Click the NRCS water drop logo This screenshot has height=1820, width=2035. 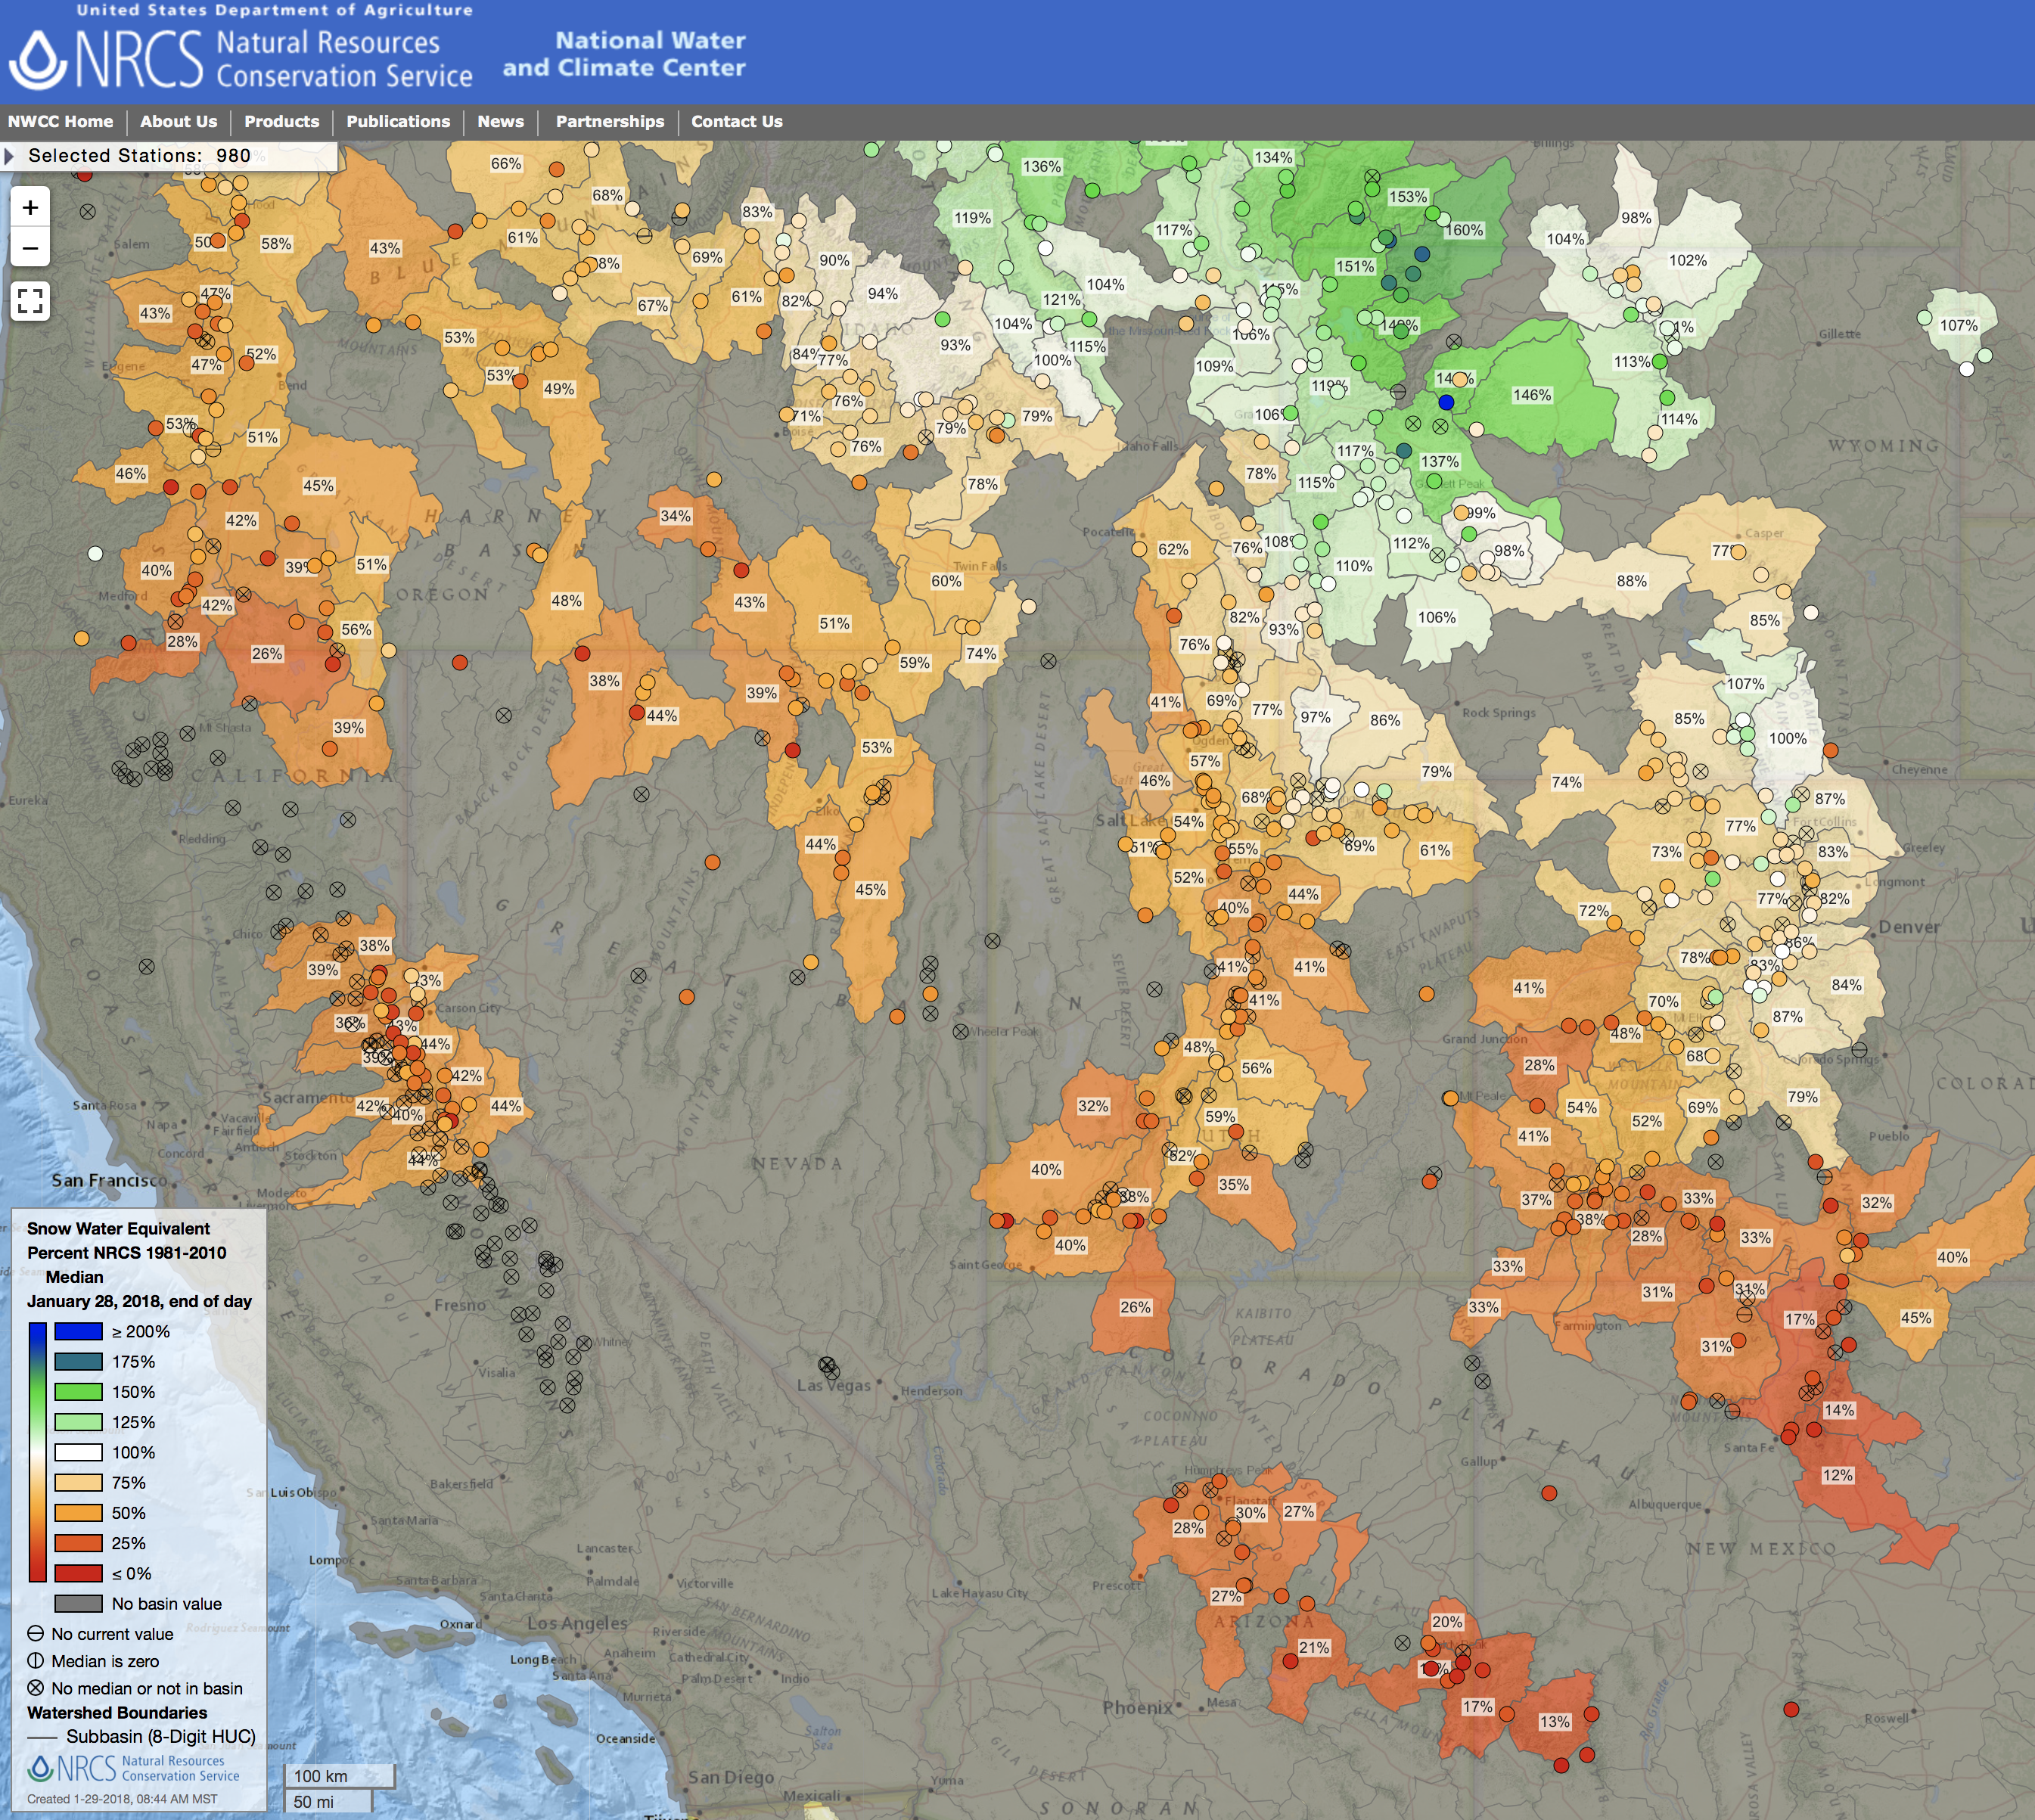pos(38,60)
